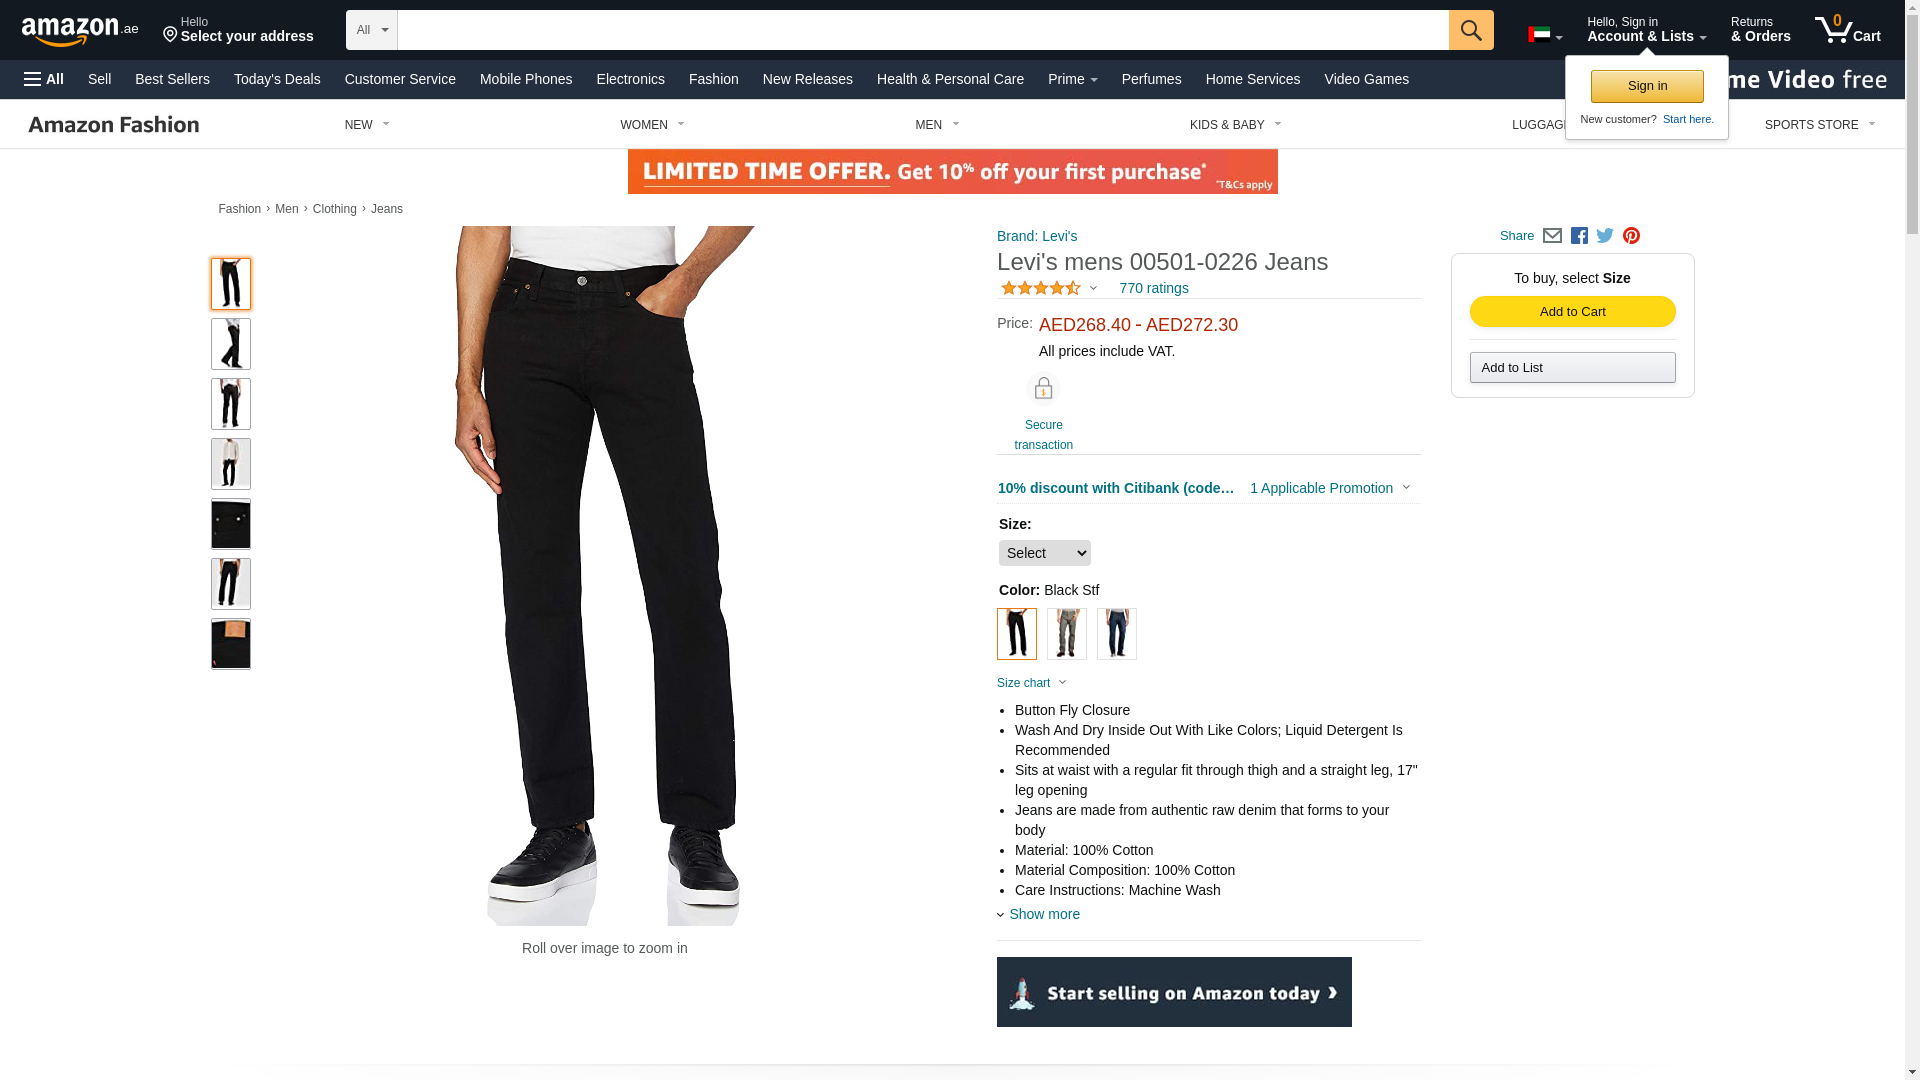1920x1080 pixels.
Task: Open the WOMEN fashion menu
Action: coord(652,125)
